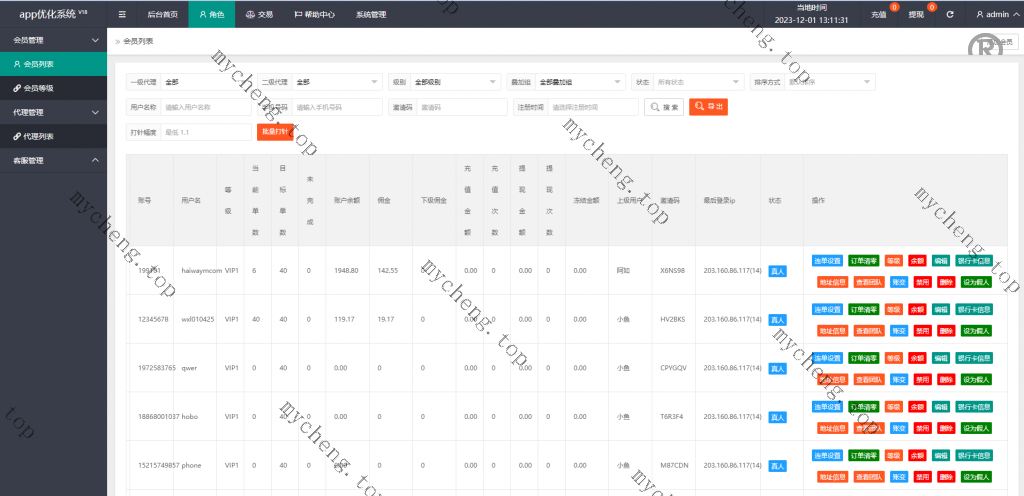The height and width of the screenshot is (496, 1024).
Task: Click the hamburger menu collapse icon
Action: [x=122, y=15]
